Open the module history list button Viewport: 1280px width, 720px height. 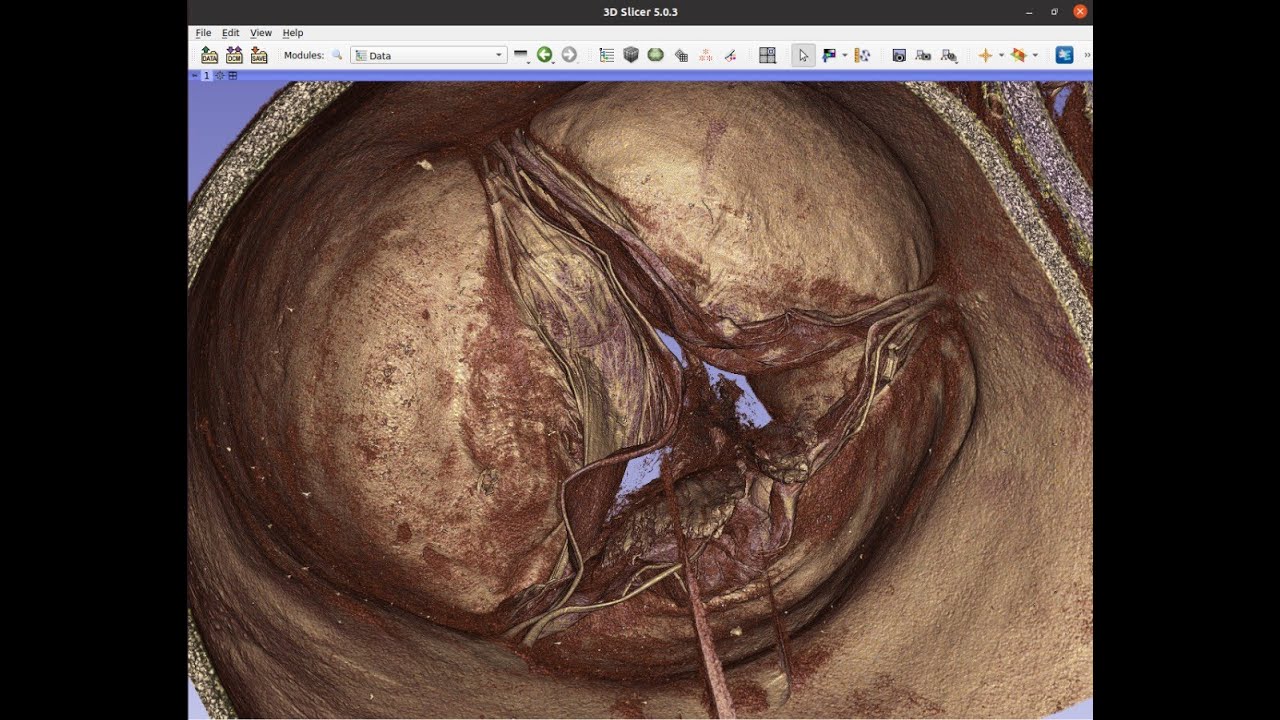tap(521, 55)
